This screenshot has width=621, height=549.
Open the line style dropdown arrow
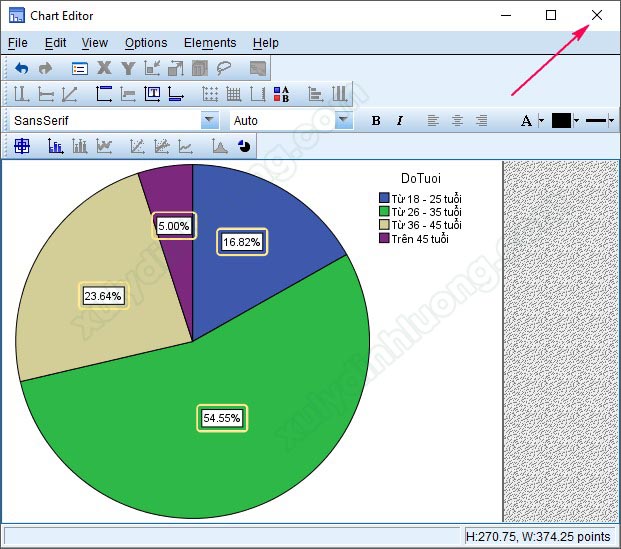614,120
